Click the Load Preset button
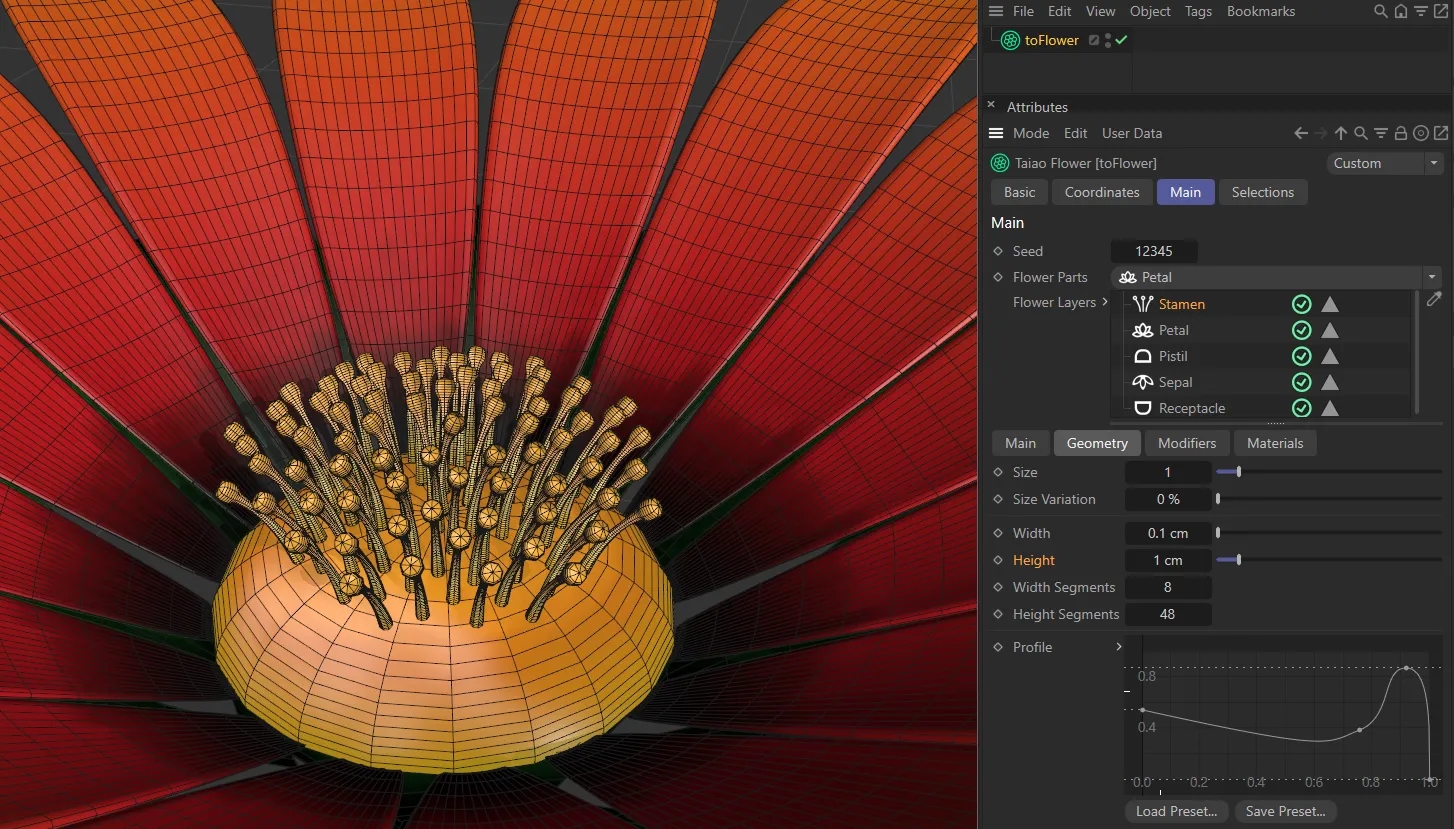Viewport: 1454px width, 829px height. (x=1176, y=811)
